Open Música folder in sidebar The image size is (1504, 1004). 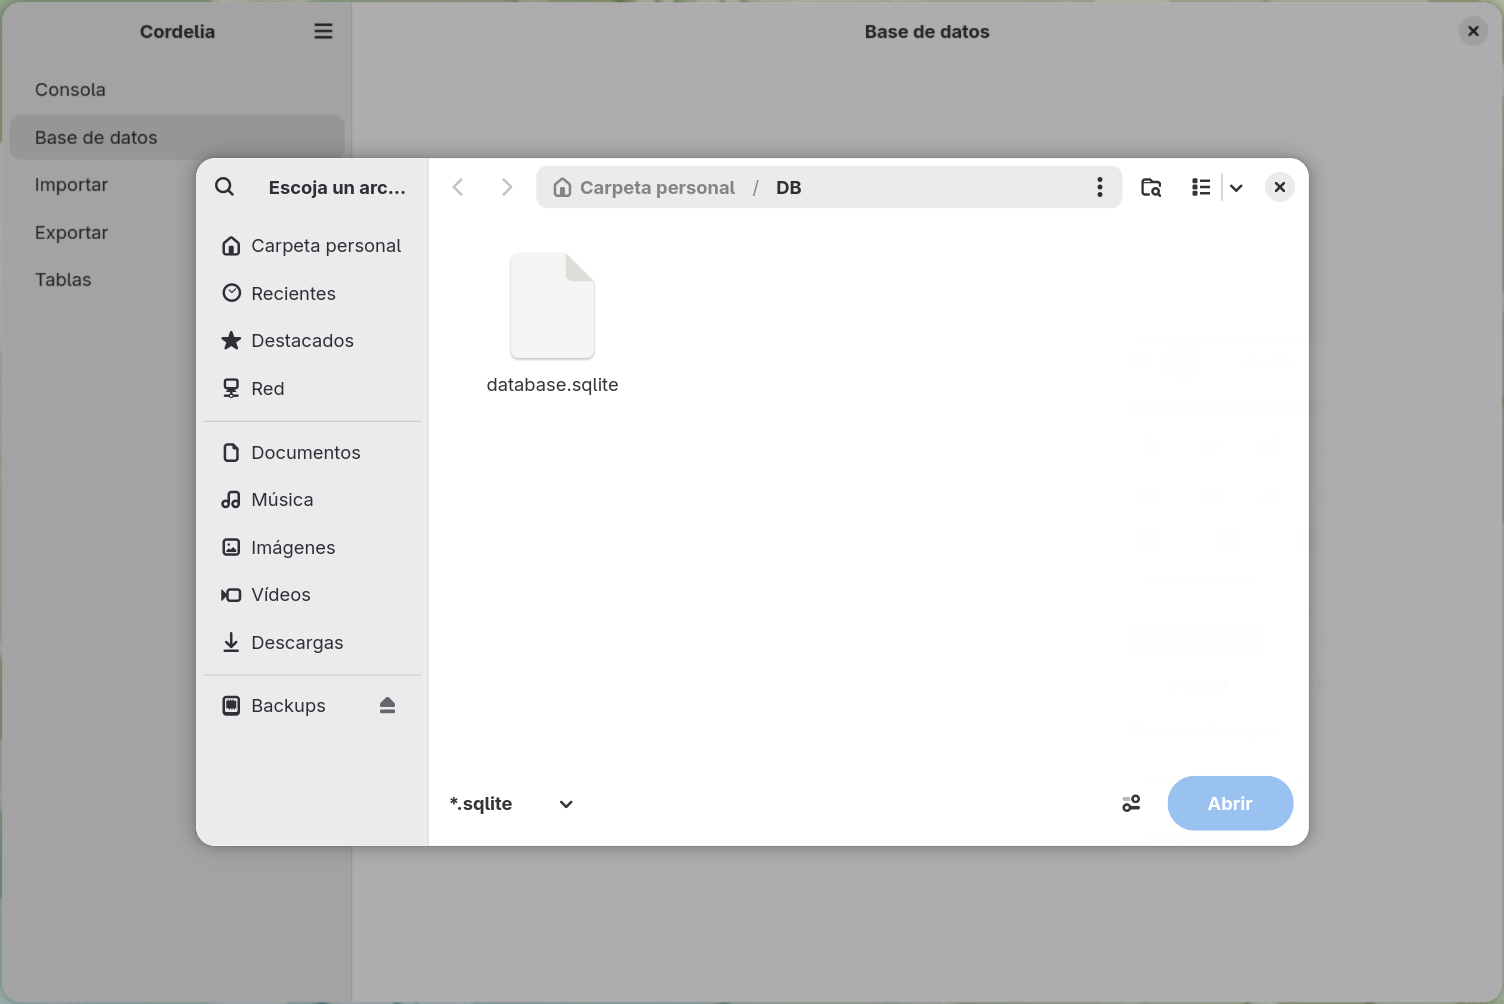[312, 500]
